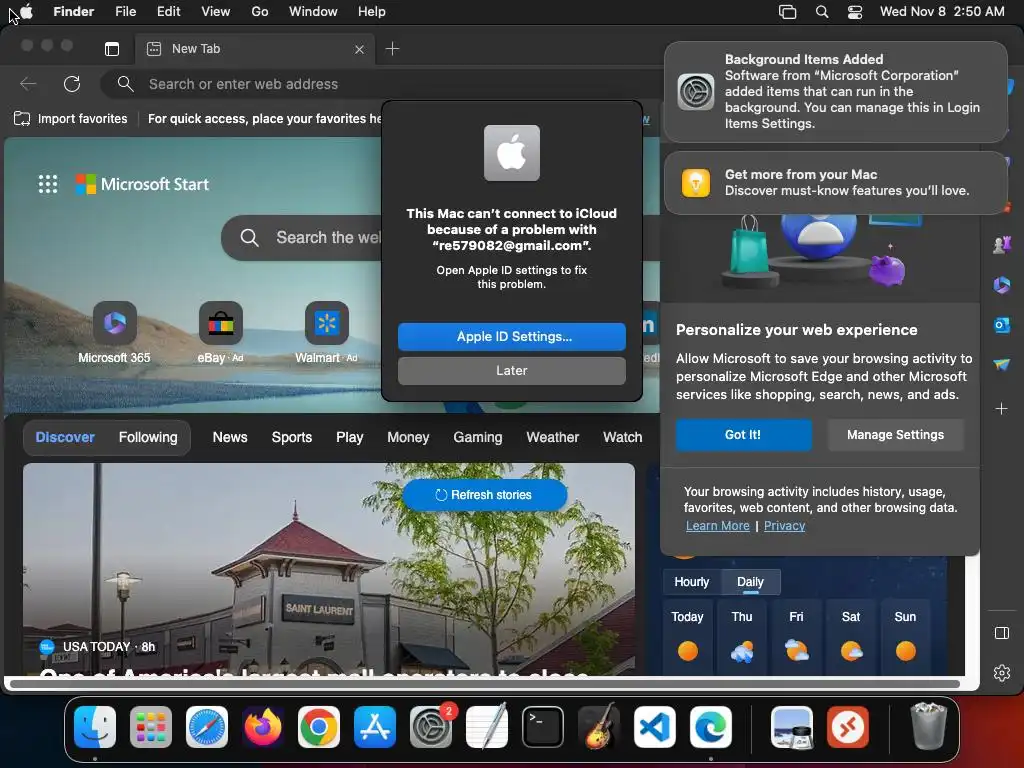1024x768 pixels.
Task: Select Sat forecast in weather card
Action: [x=851, y=636]
